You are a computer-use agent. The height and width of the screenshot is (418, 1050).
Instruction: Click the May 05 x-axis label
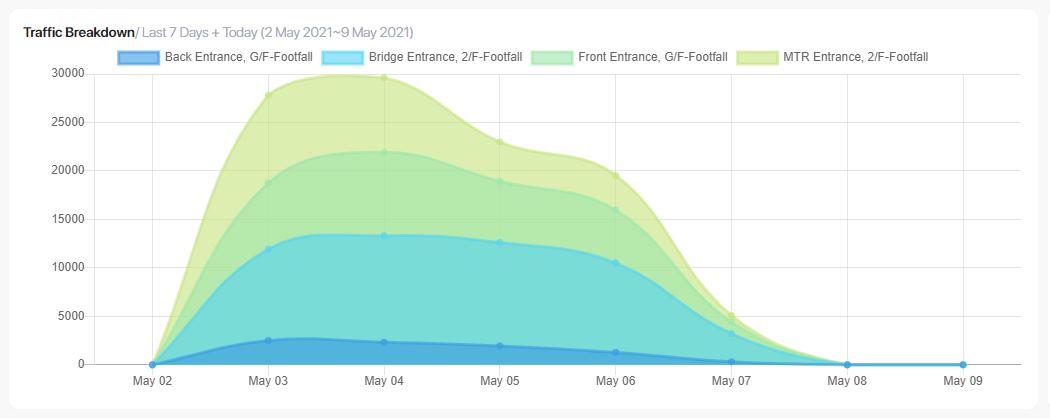click(x=500, y=381)
